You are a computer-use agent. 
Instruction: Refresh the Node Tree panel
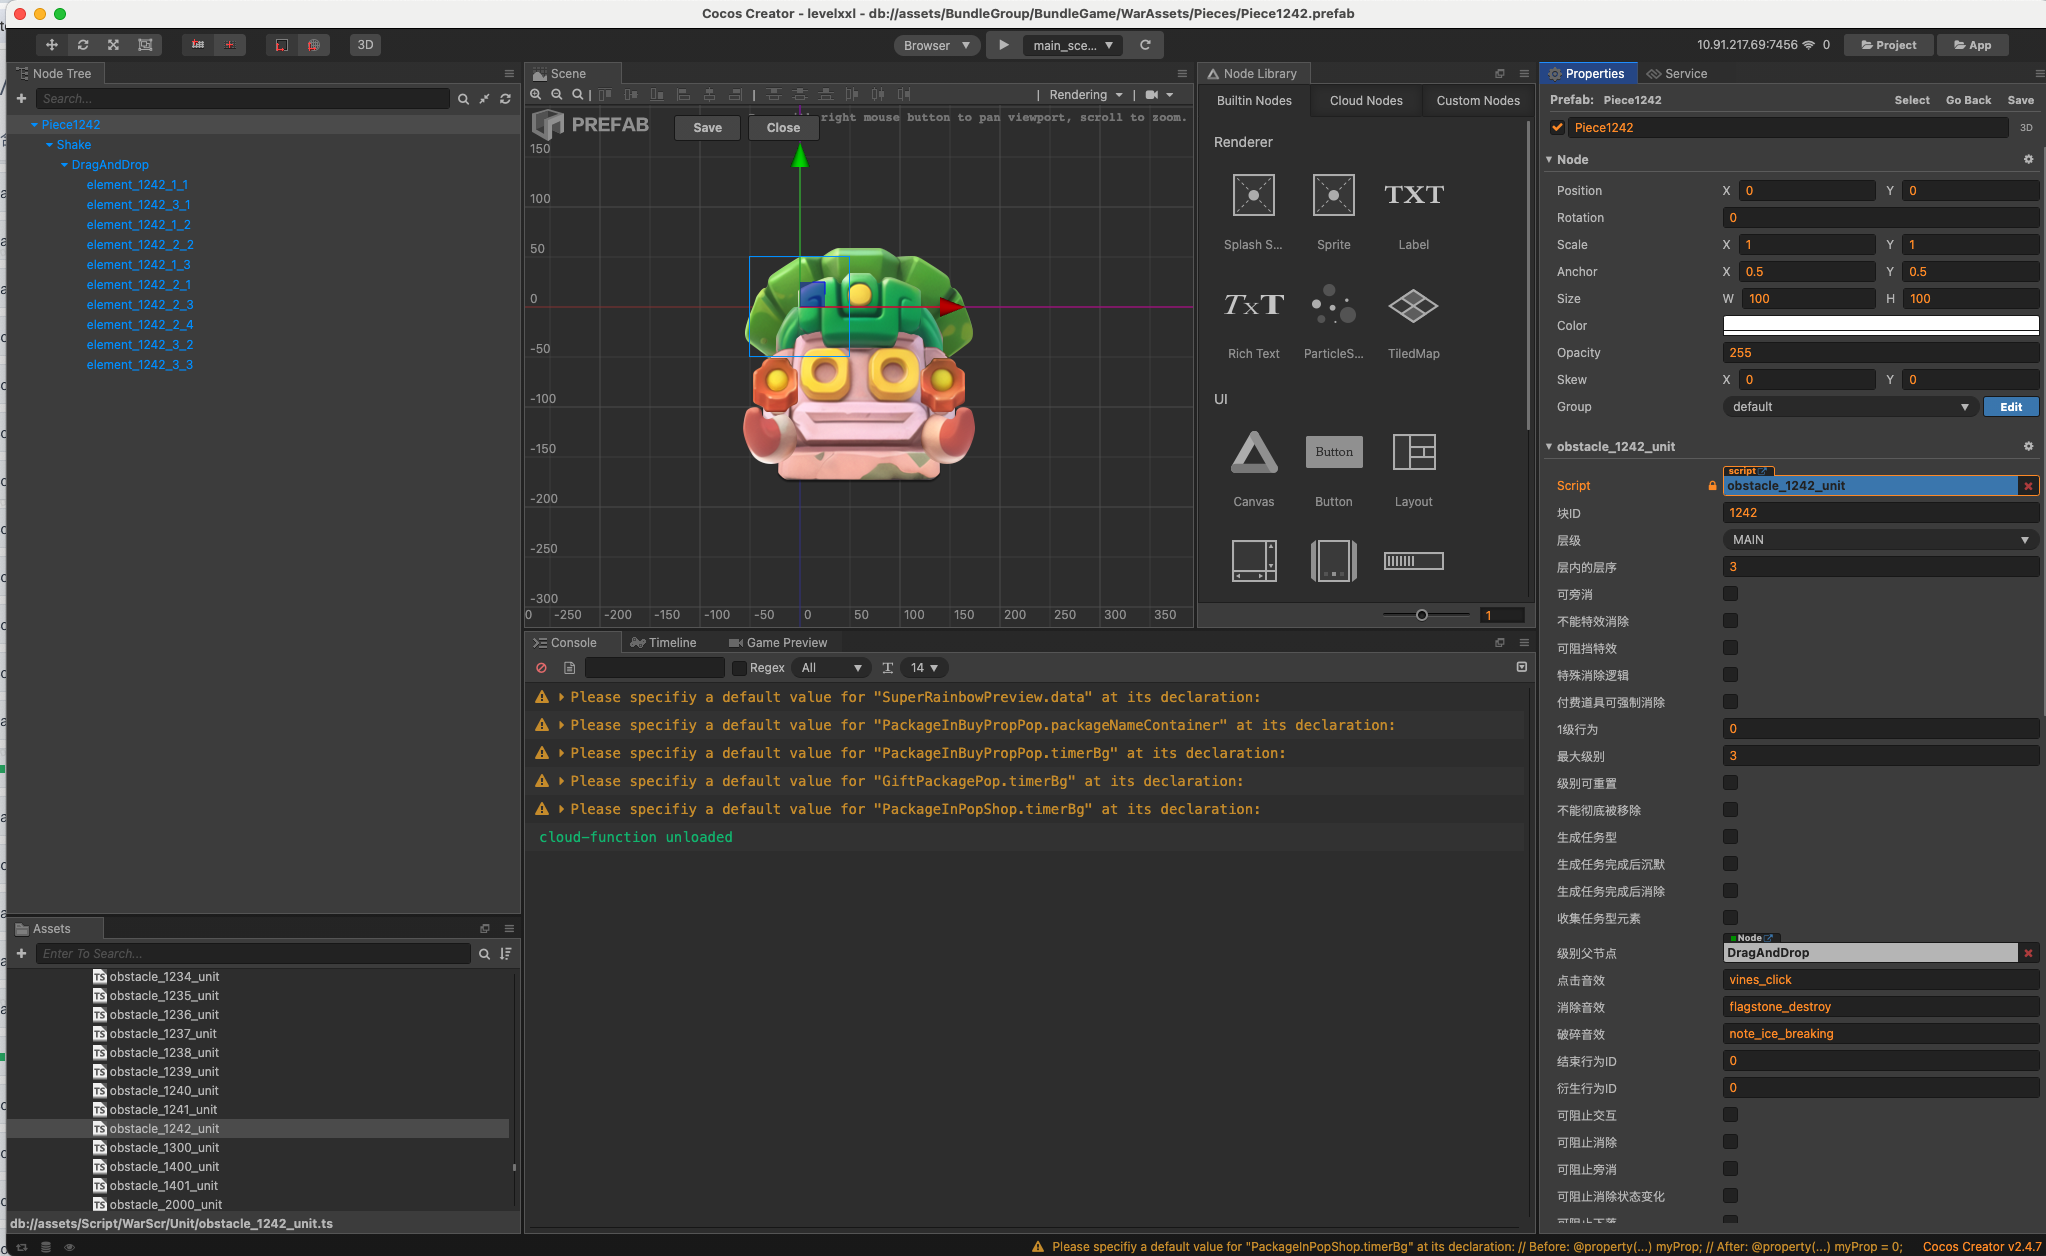506,99
